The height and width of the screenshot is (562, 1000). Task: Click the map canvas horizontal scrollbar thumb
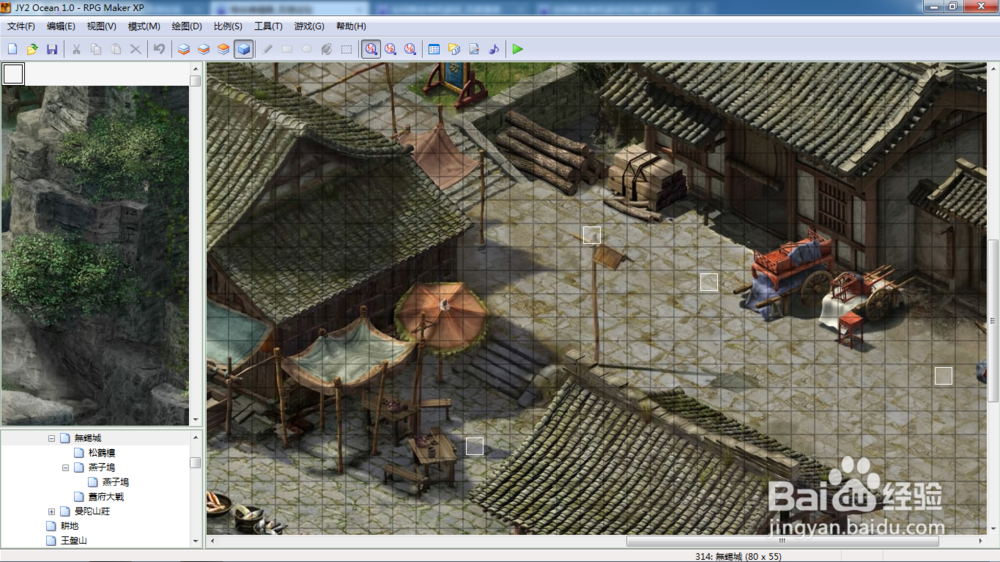782,541
